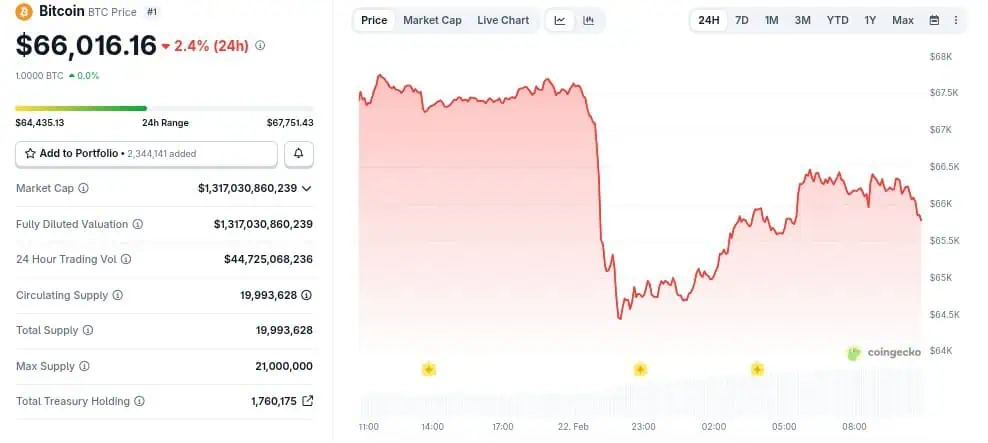Click info icon next to Max Supply
Image resolution: width=988 pixels, height=443 pixels.
pos(83,366)
